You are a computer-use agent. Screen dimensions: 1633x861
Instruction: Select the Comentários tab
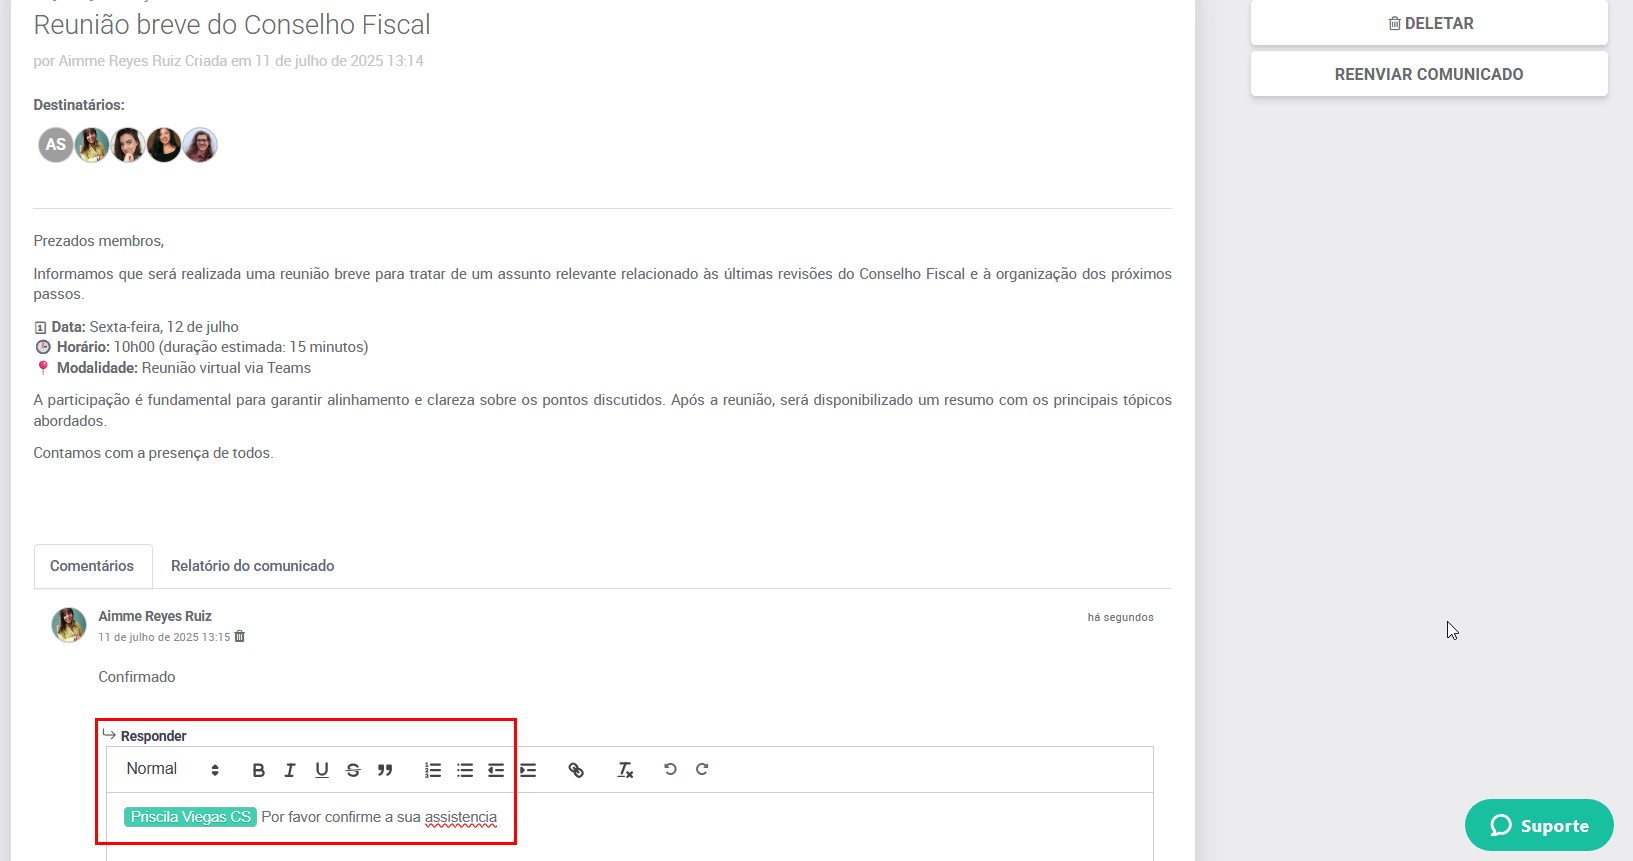point(92,566)
